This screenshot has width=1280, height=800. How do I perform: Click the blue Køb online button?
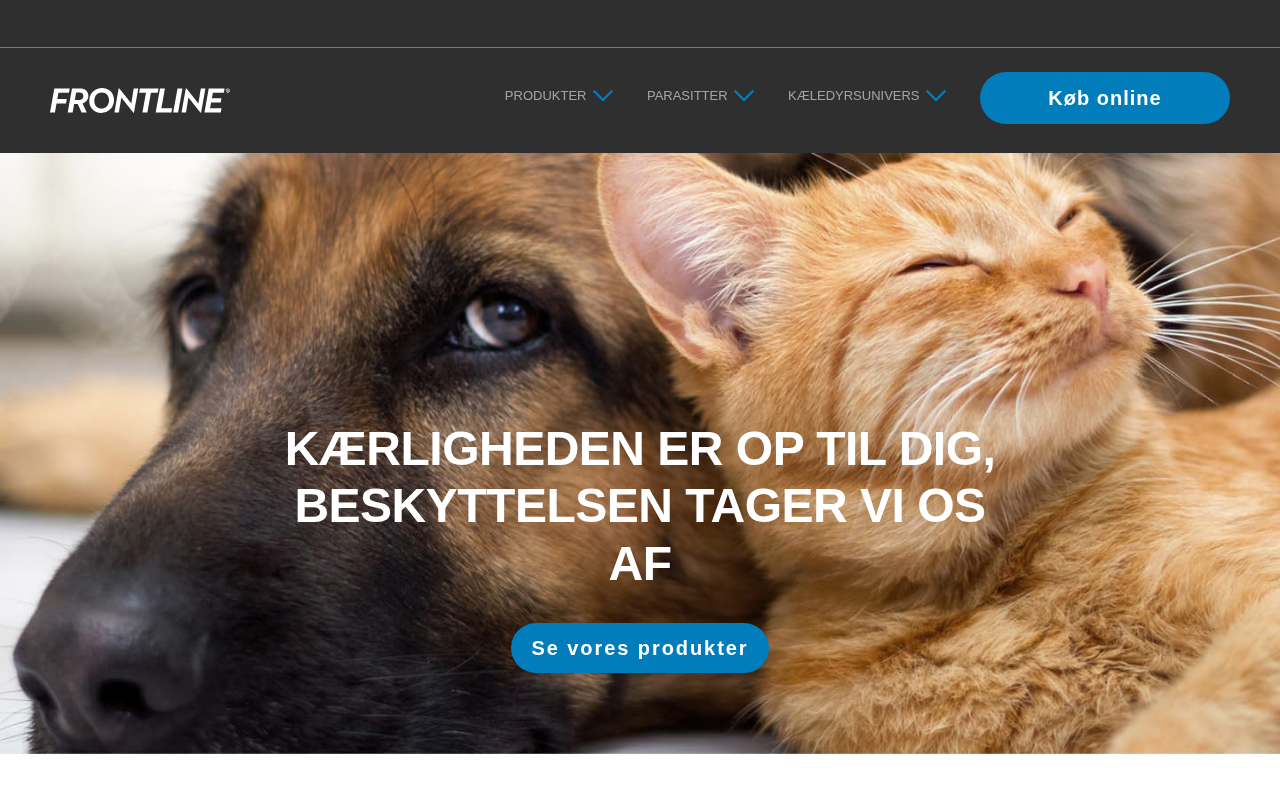[1105, 98]
